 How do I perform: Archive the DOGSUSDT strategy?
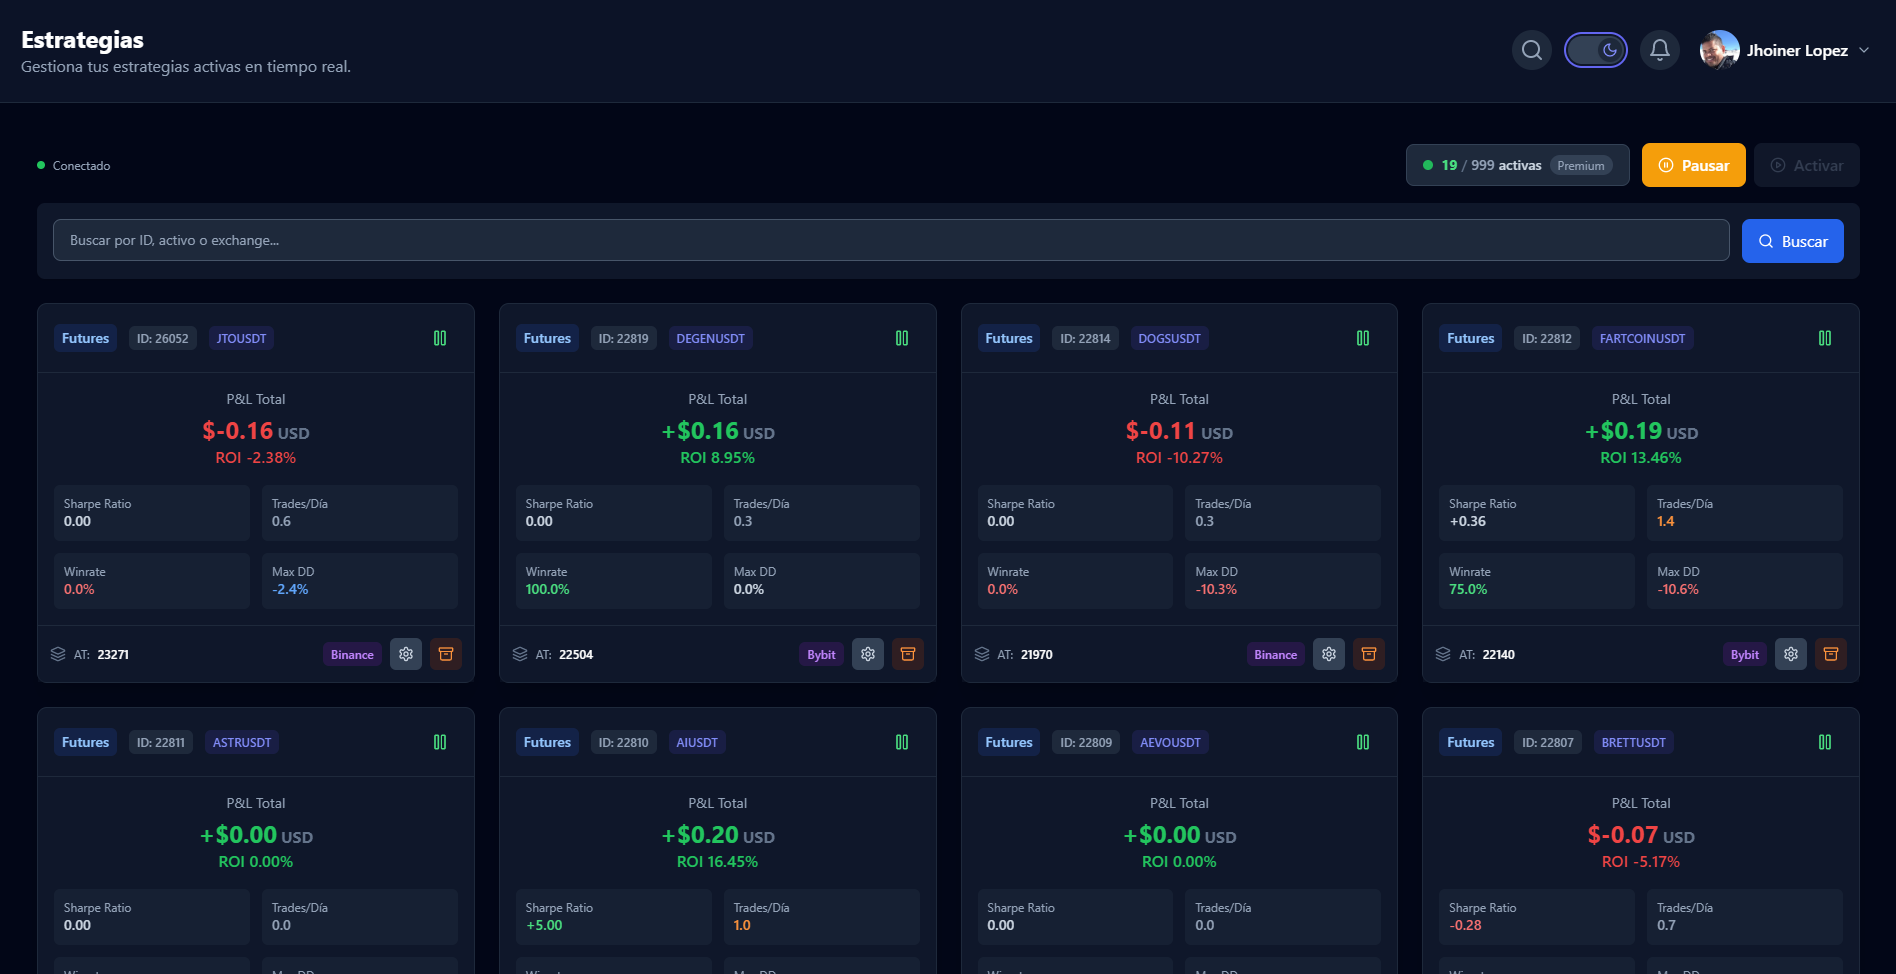[1369, 654]
